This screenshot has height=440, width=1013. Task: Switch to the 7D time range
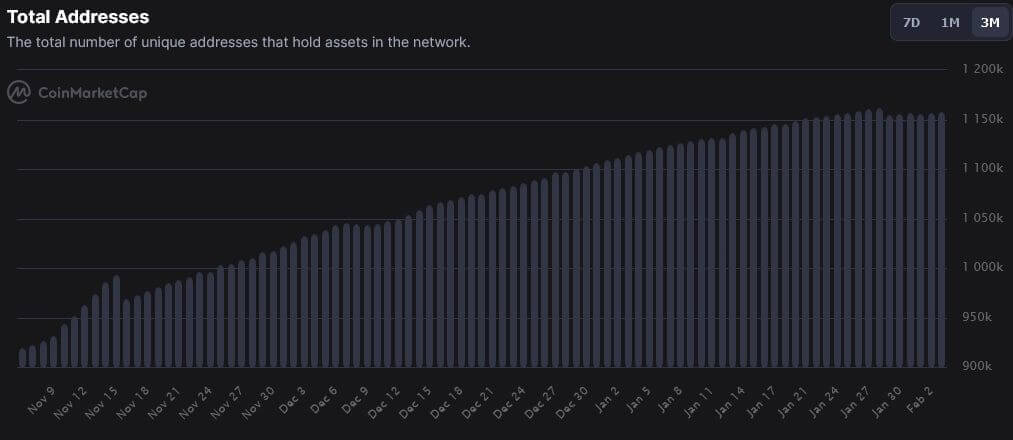coord(911,23)
